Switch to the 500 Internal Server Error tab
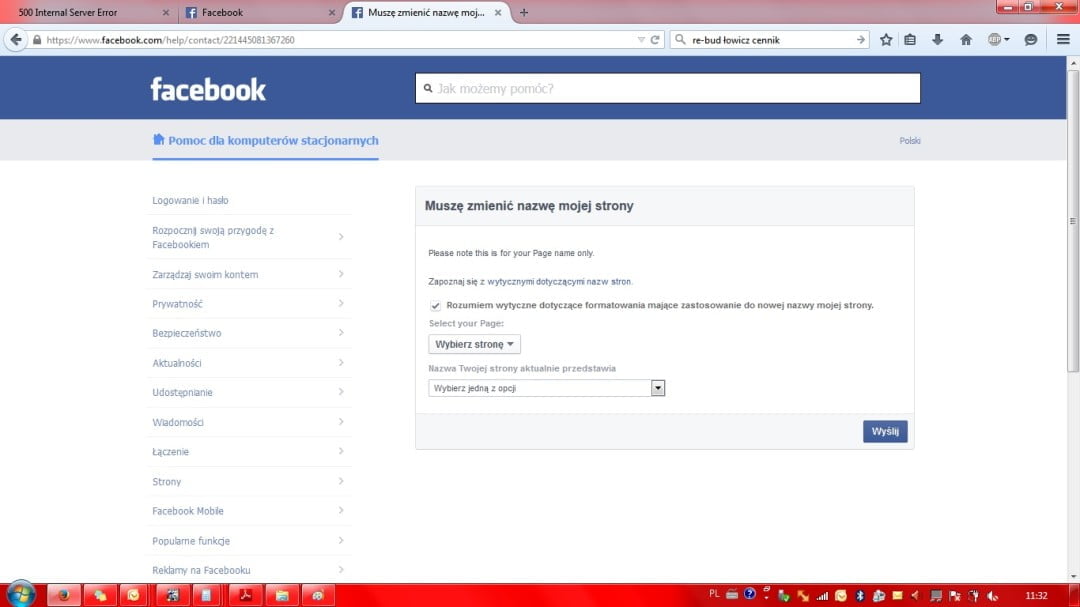1080x607 pixels. click(89, 12)
